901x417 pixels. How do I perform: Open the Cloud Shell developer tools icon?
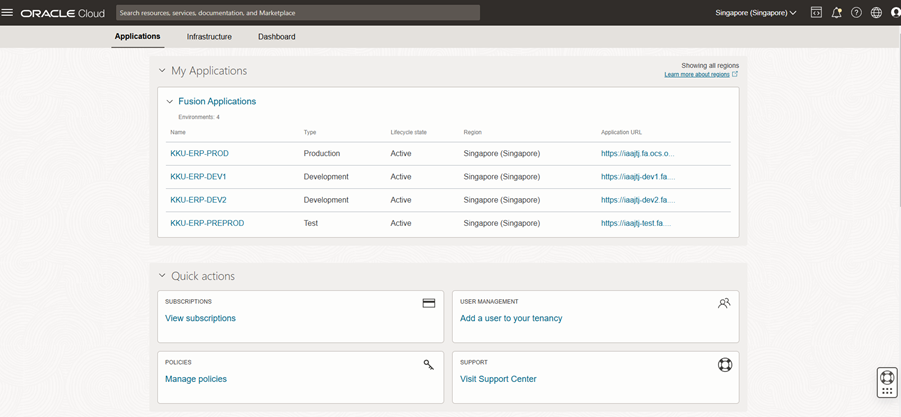[816, 13]
